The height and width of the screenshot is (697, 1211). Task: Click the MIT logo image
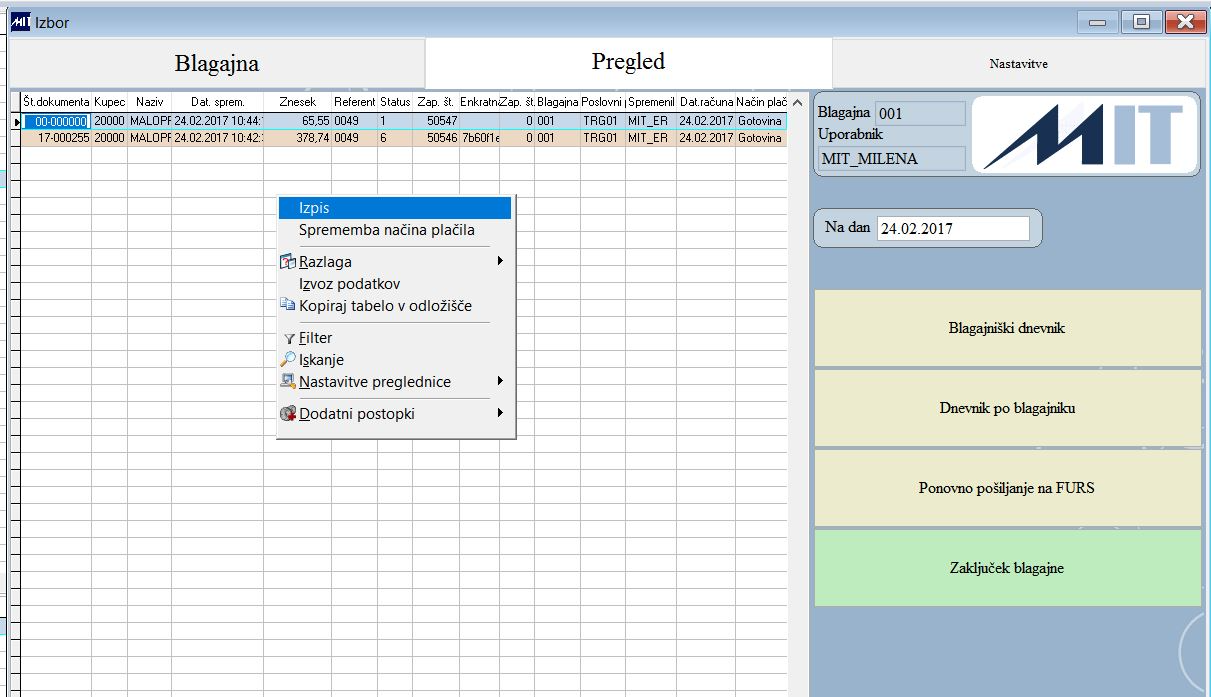click(1085, 135)
